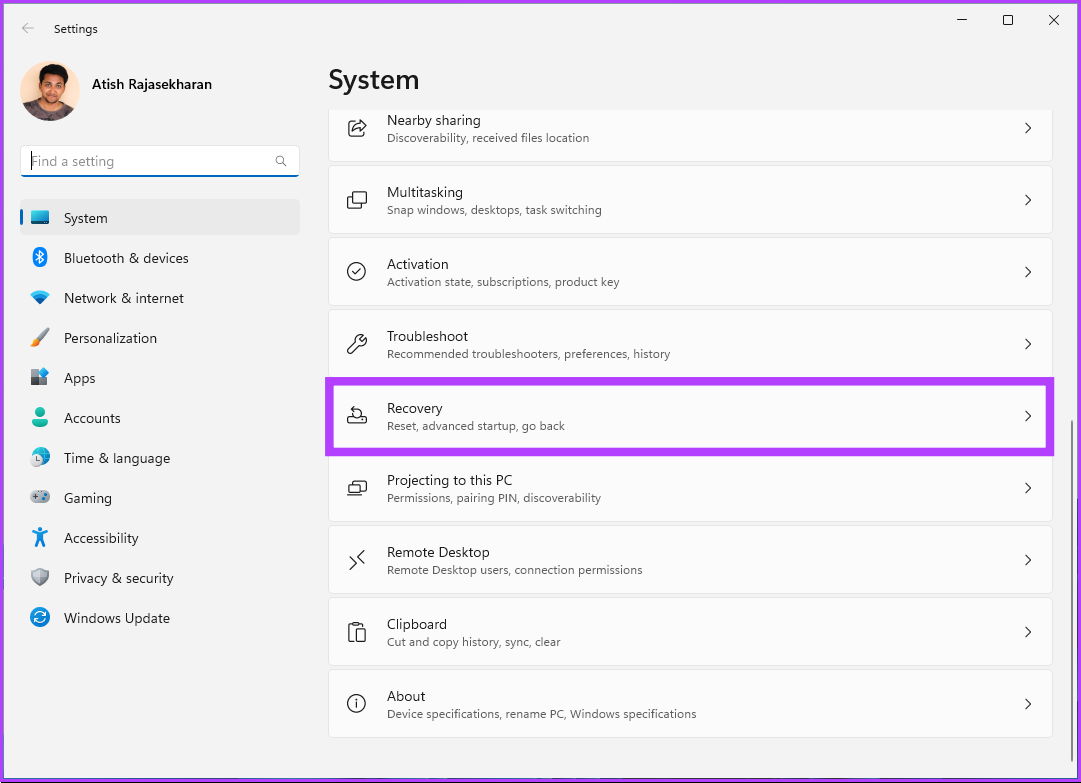Click the Personalization paintbrush icon
This screenshot has width=1081, height=783.
pos(40,338)
